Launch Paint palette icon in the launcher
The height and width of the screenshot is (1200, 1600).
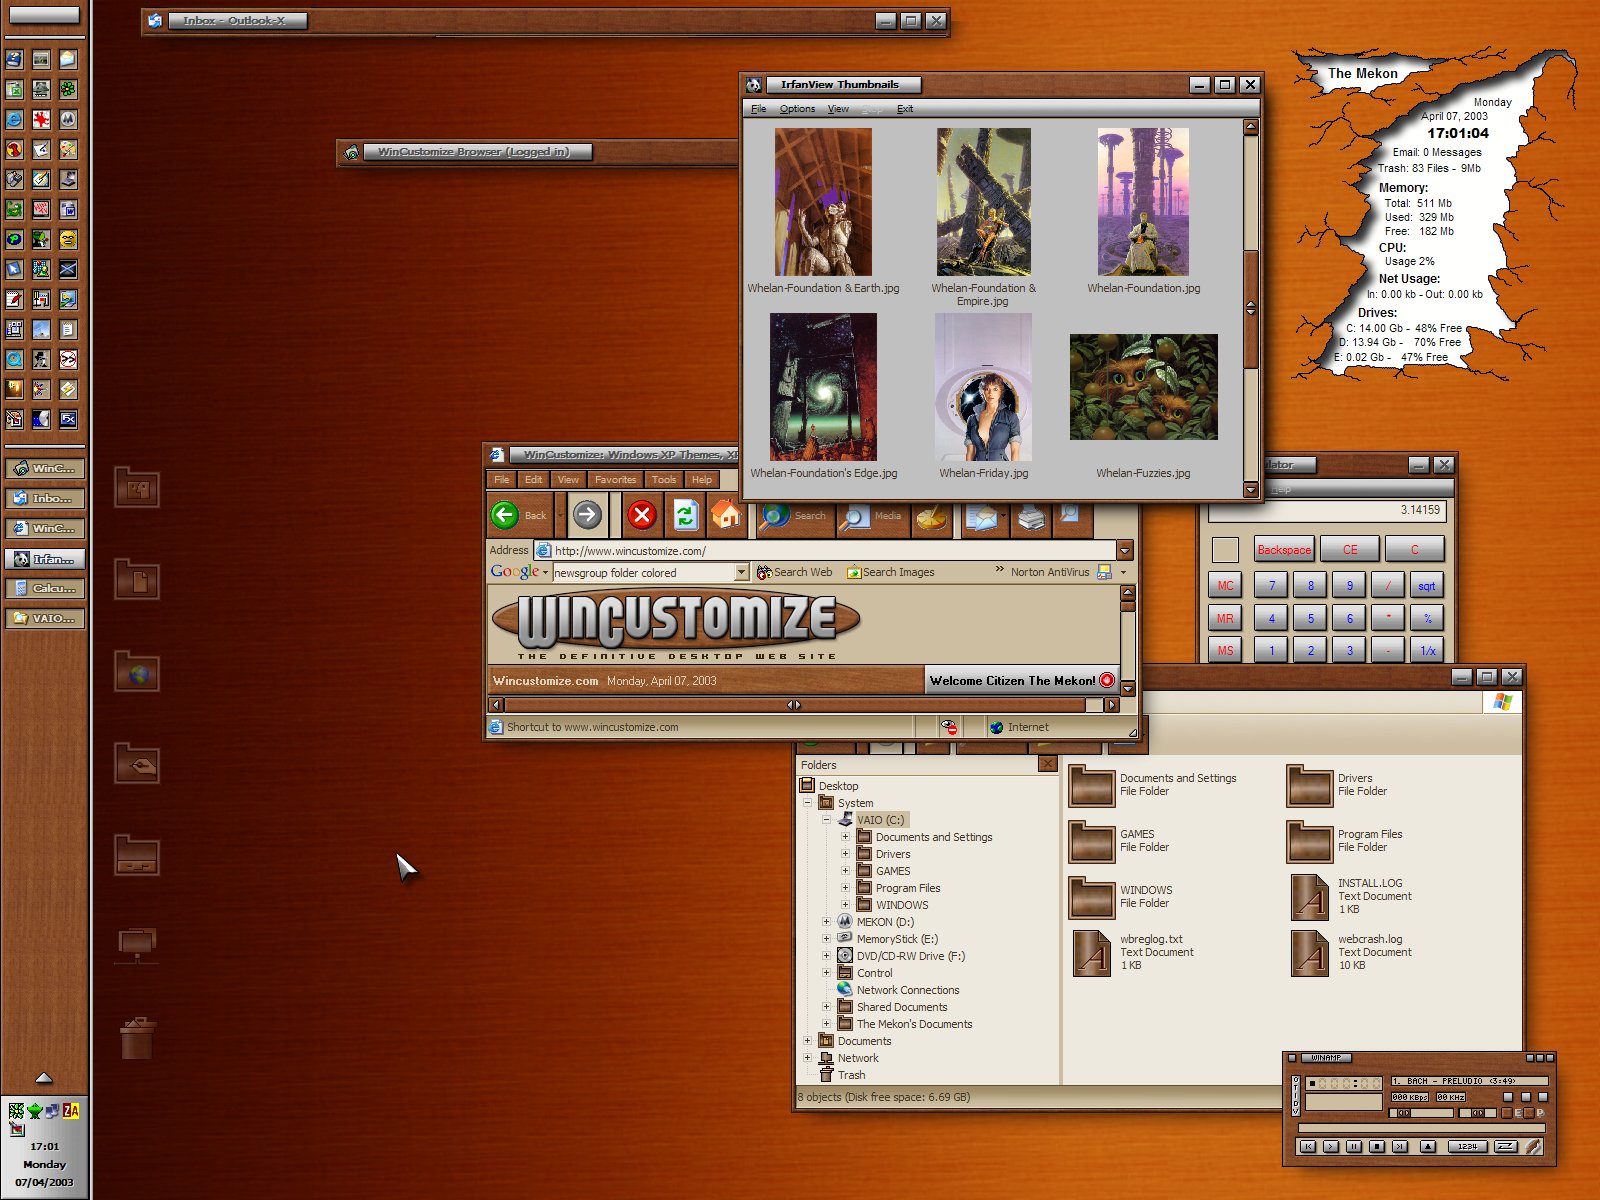68,148
